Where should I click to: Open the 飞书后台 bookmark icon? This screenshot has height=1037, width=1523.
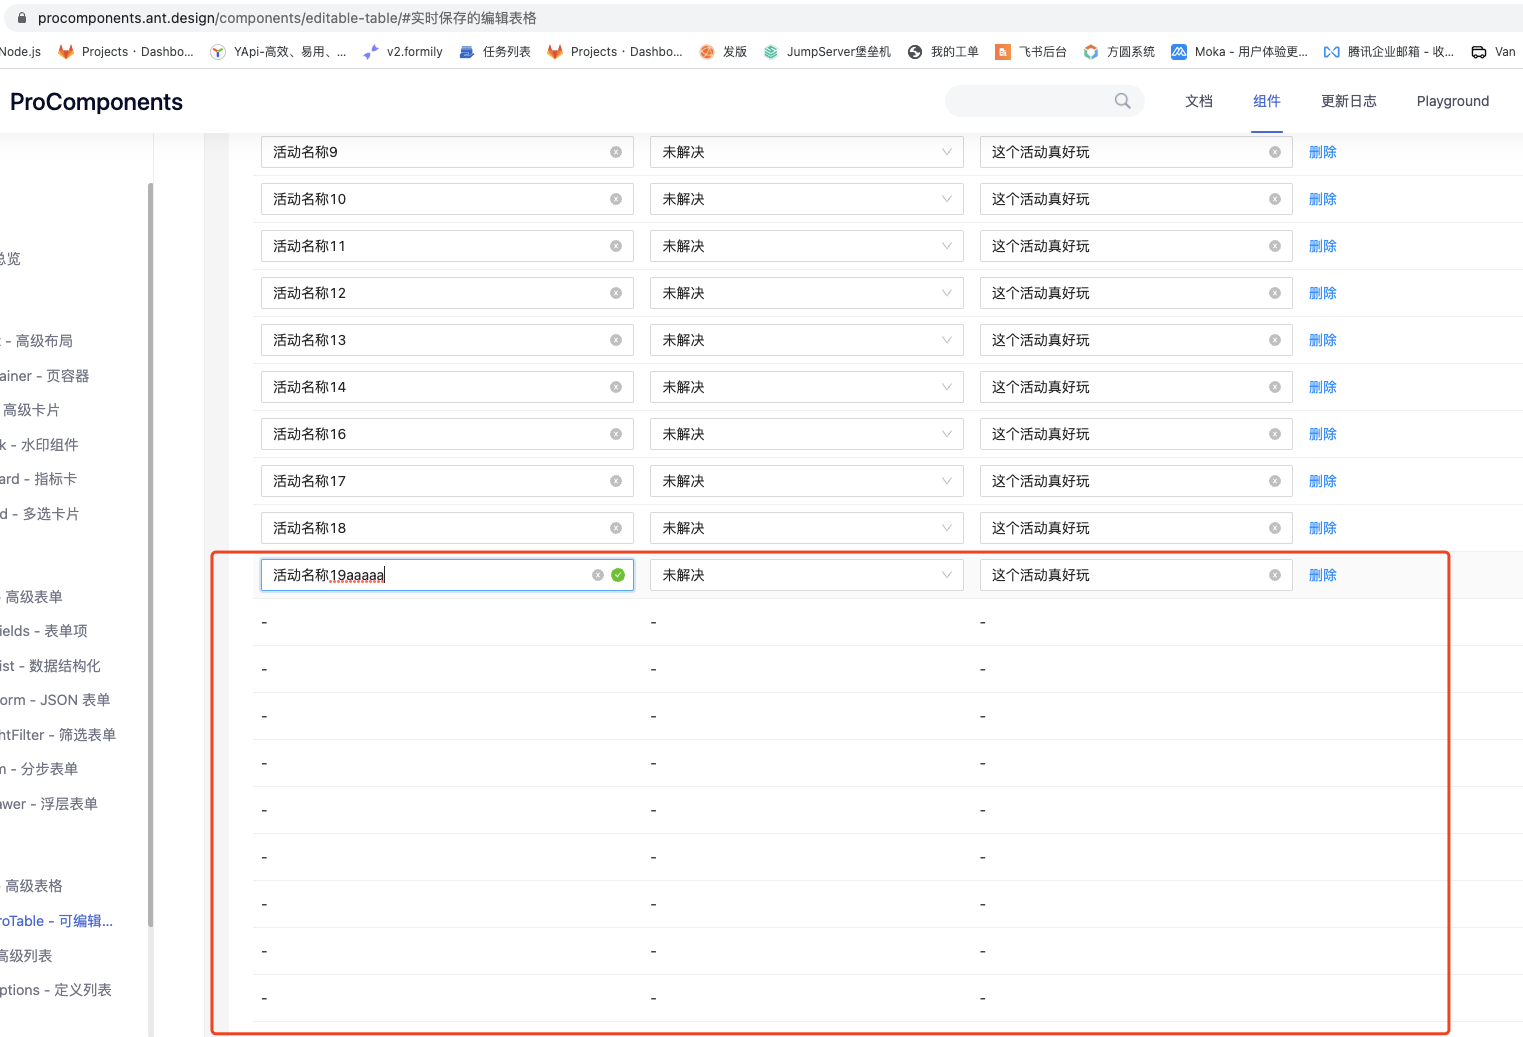tap(1003, 51)
